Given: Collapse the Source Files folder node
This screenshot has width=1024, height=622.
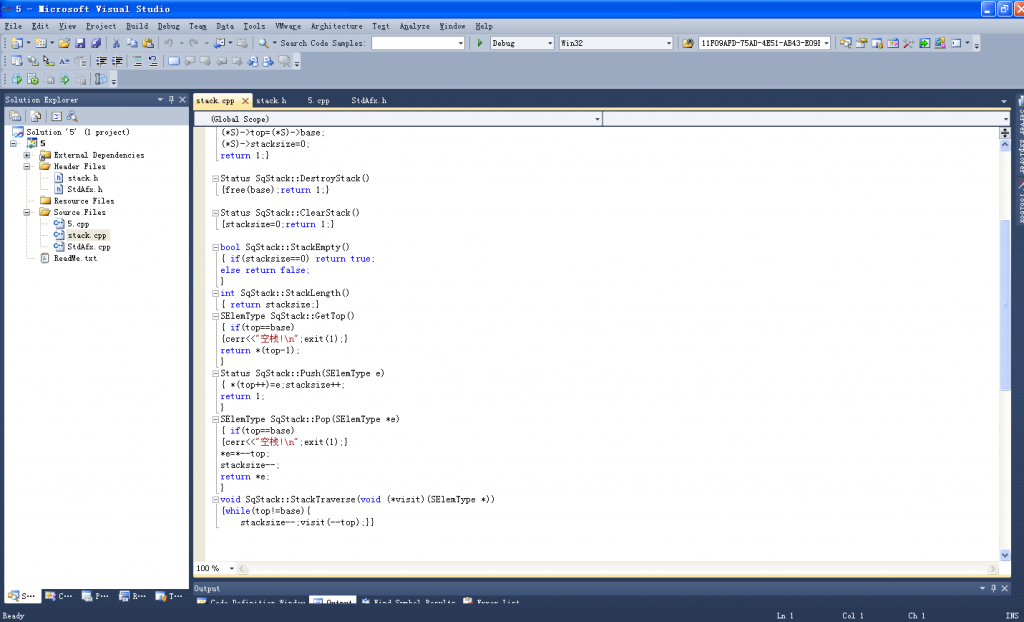Looking at the screenshot, I should click(27, 212).
